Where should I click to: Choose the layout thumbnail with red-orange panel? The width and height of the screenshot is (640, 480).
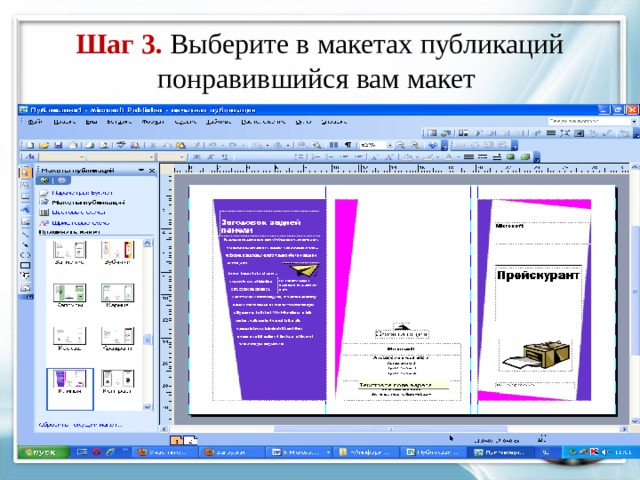[x=118, y=253]
